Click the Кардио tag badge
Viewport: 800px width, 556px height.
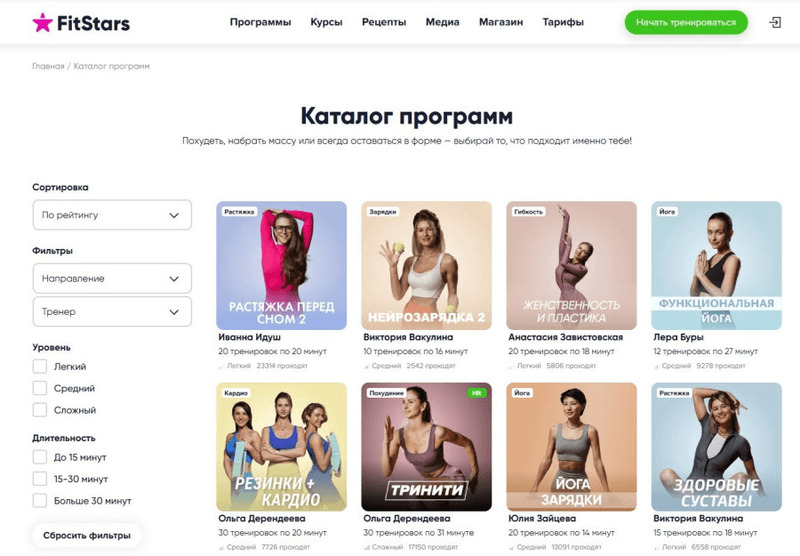(236, 393)
